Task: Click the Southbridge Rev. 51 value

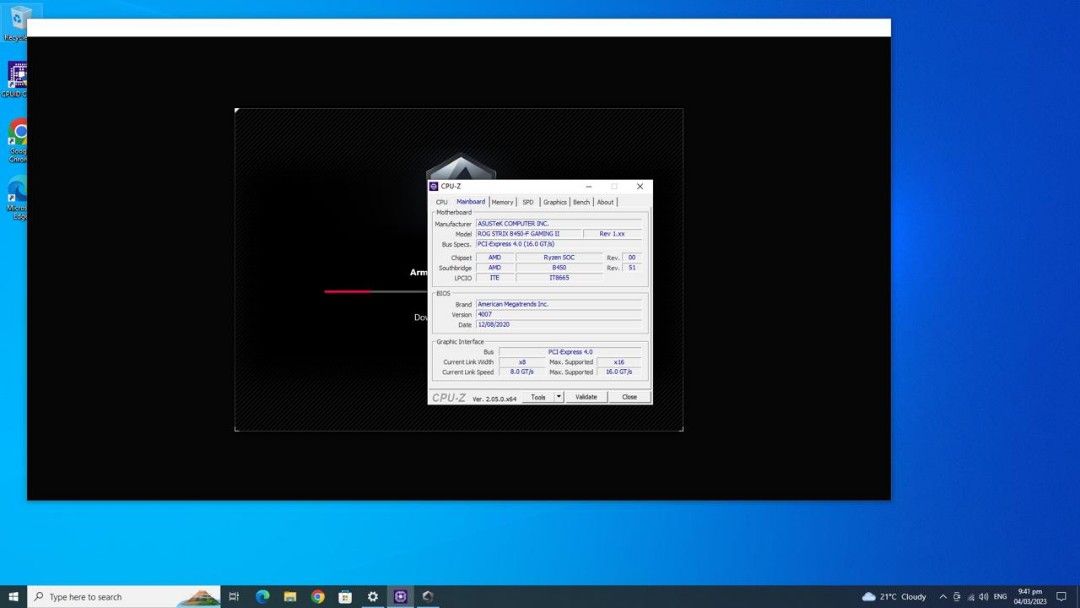Action: [x=632, y=267]
